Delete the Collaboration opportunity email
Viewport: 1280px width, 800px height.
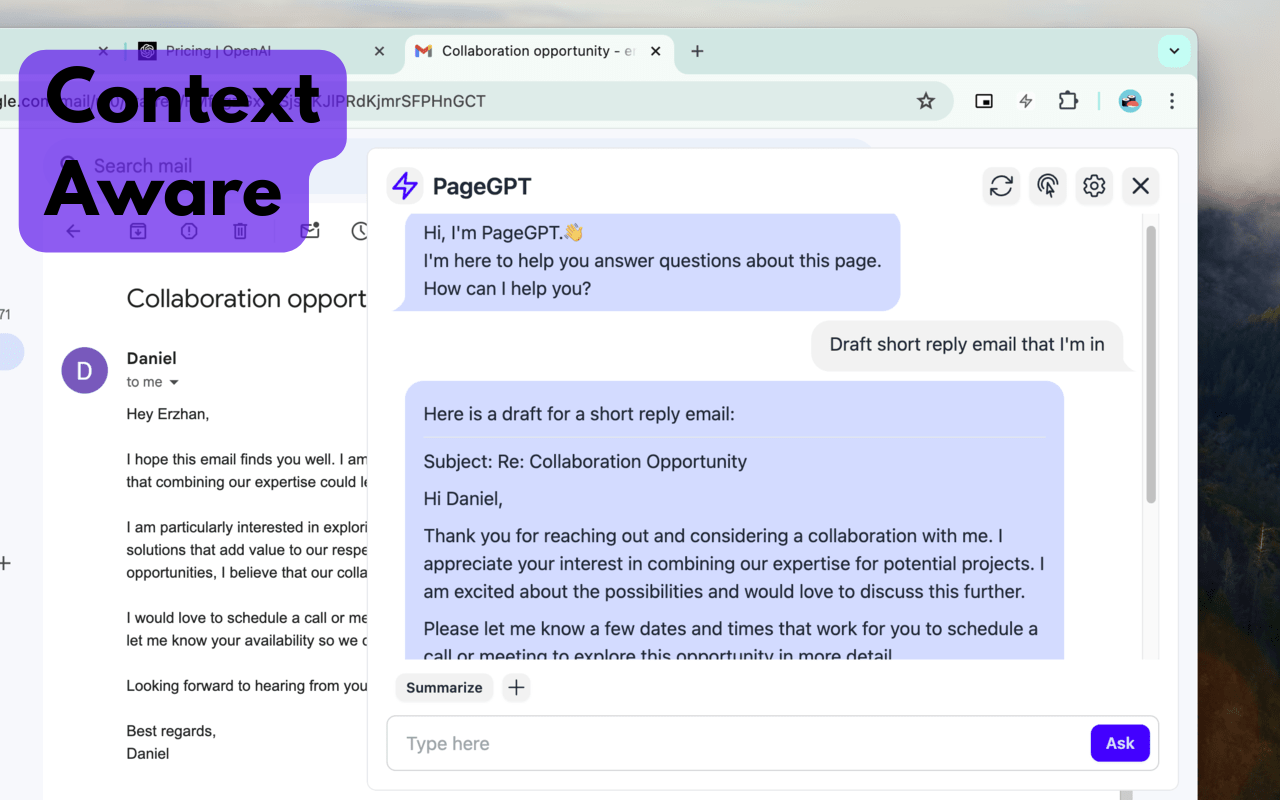point(240,230)
